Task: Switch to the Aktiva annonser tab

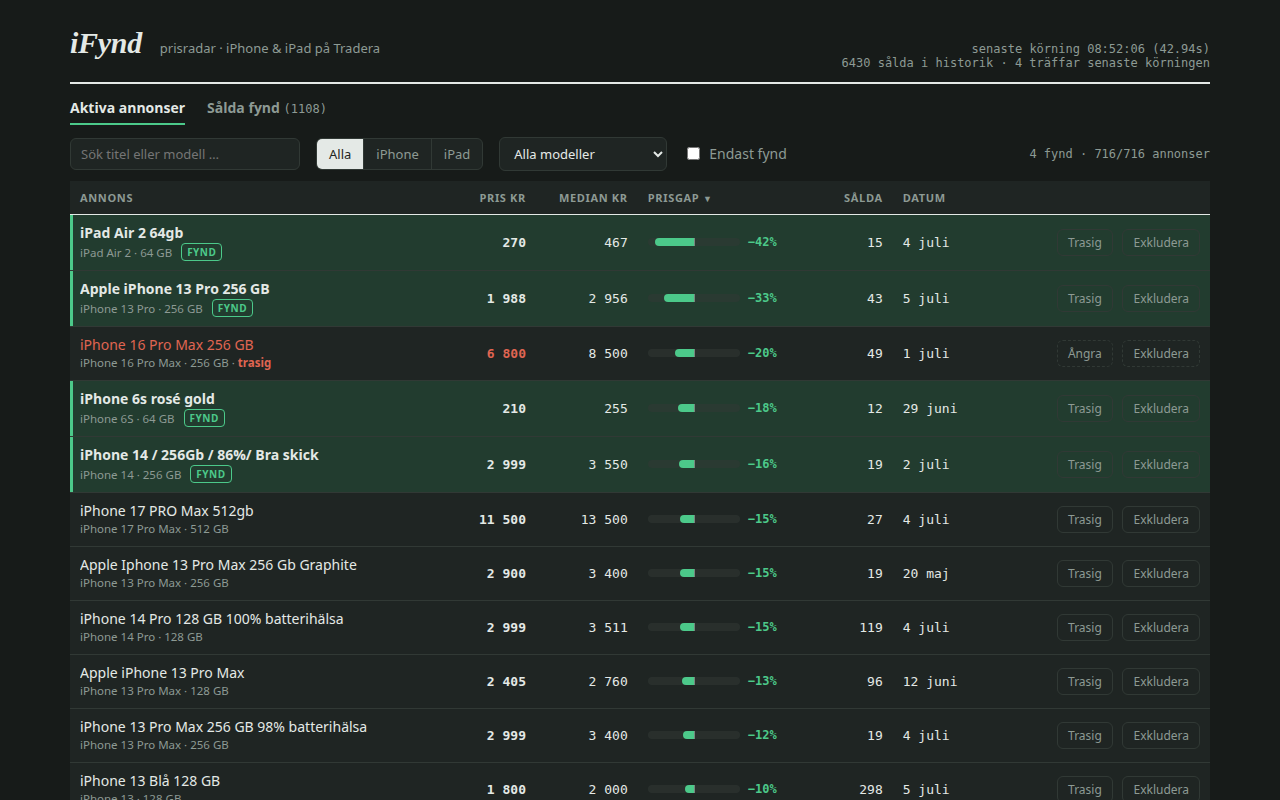Action: [127, 108]
